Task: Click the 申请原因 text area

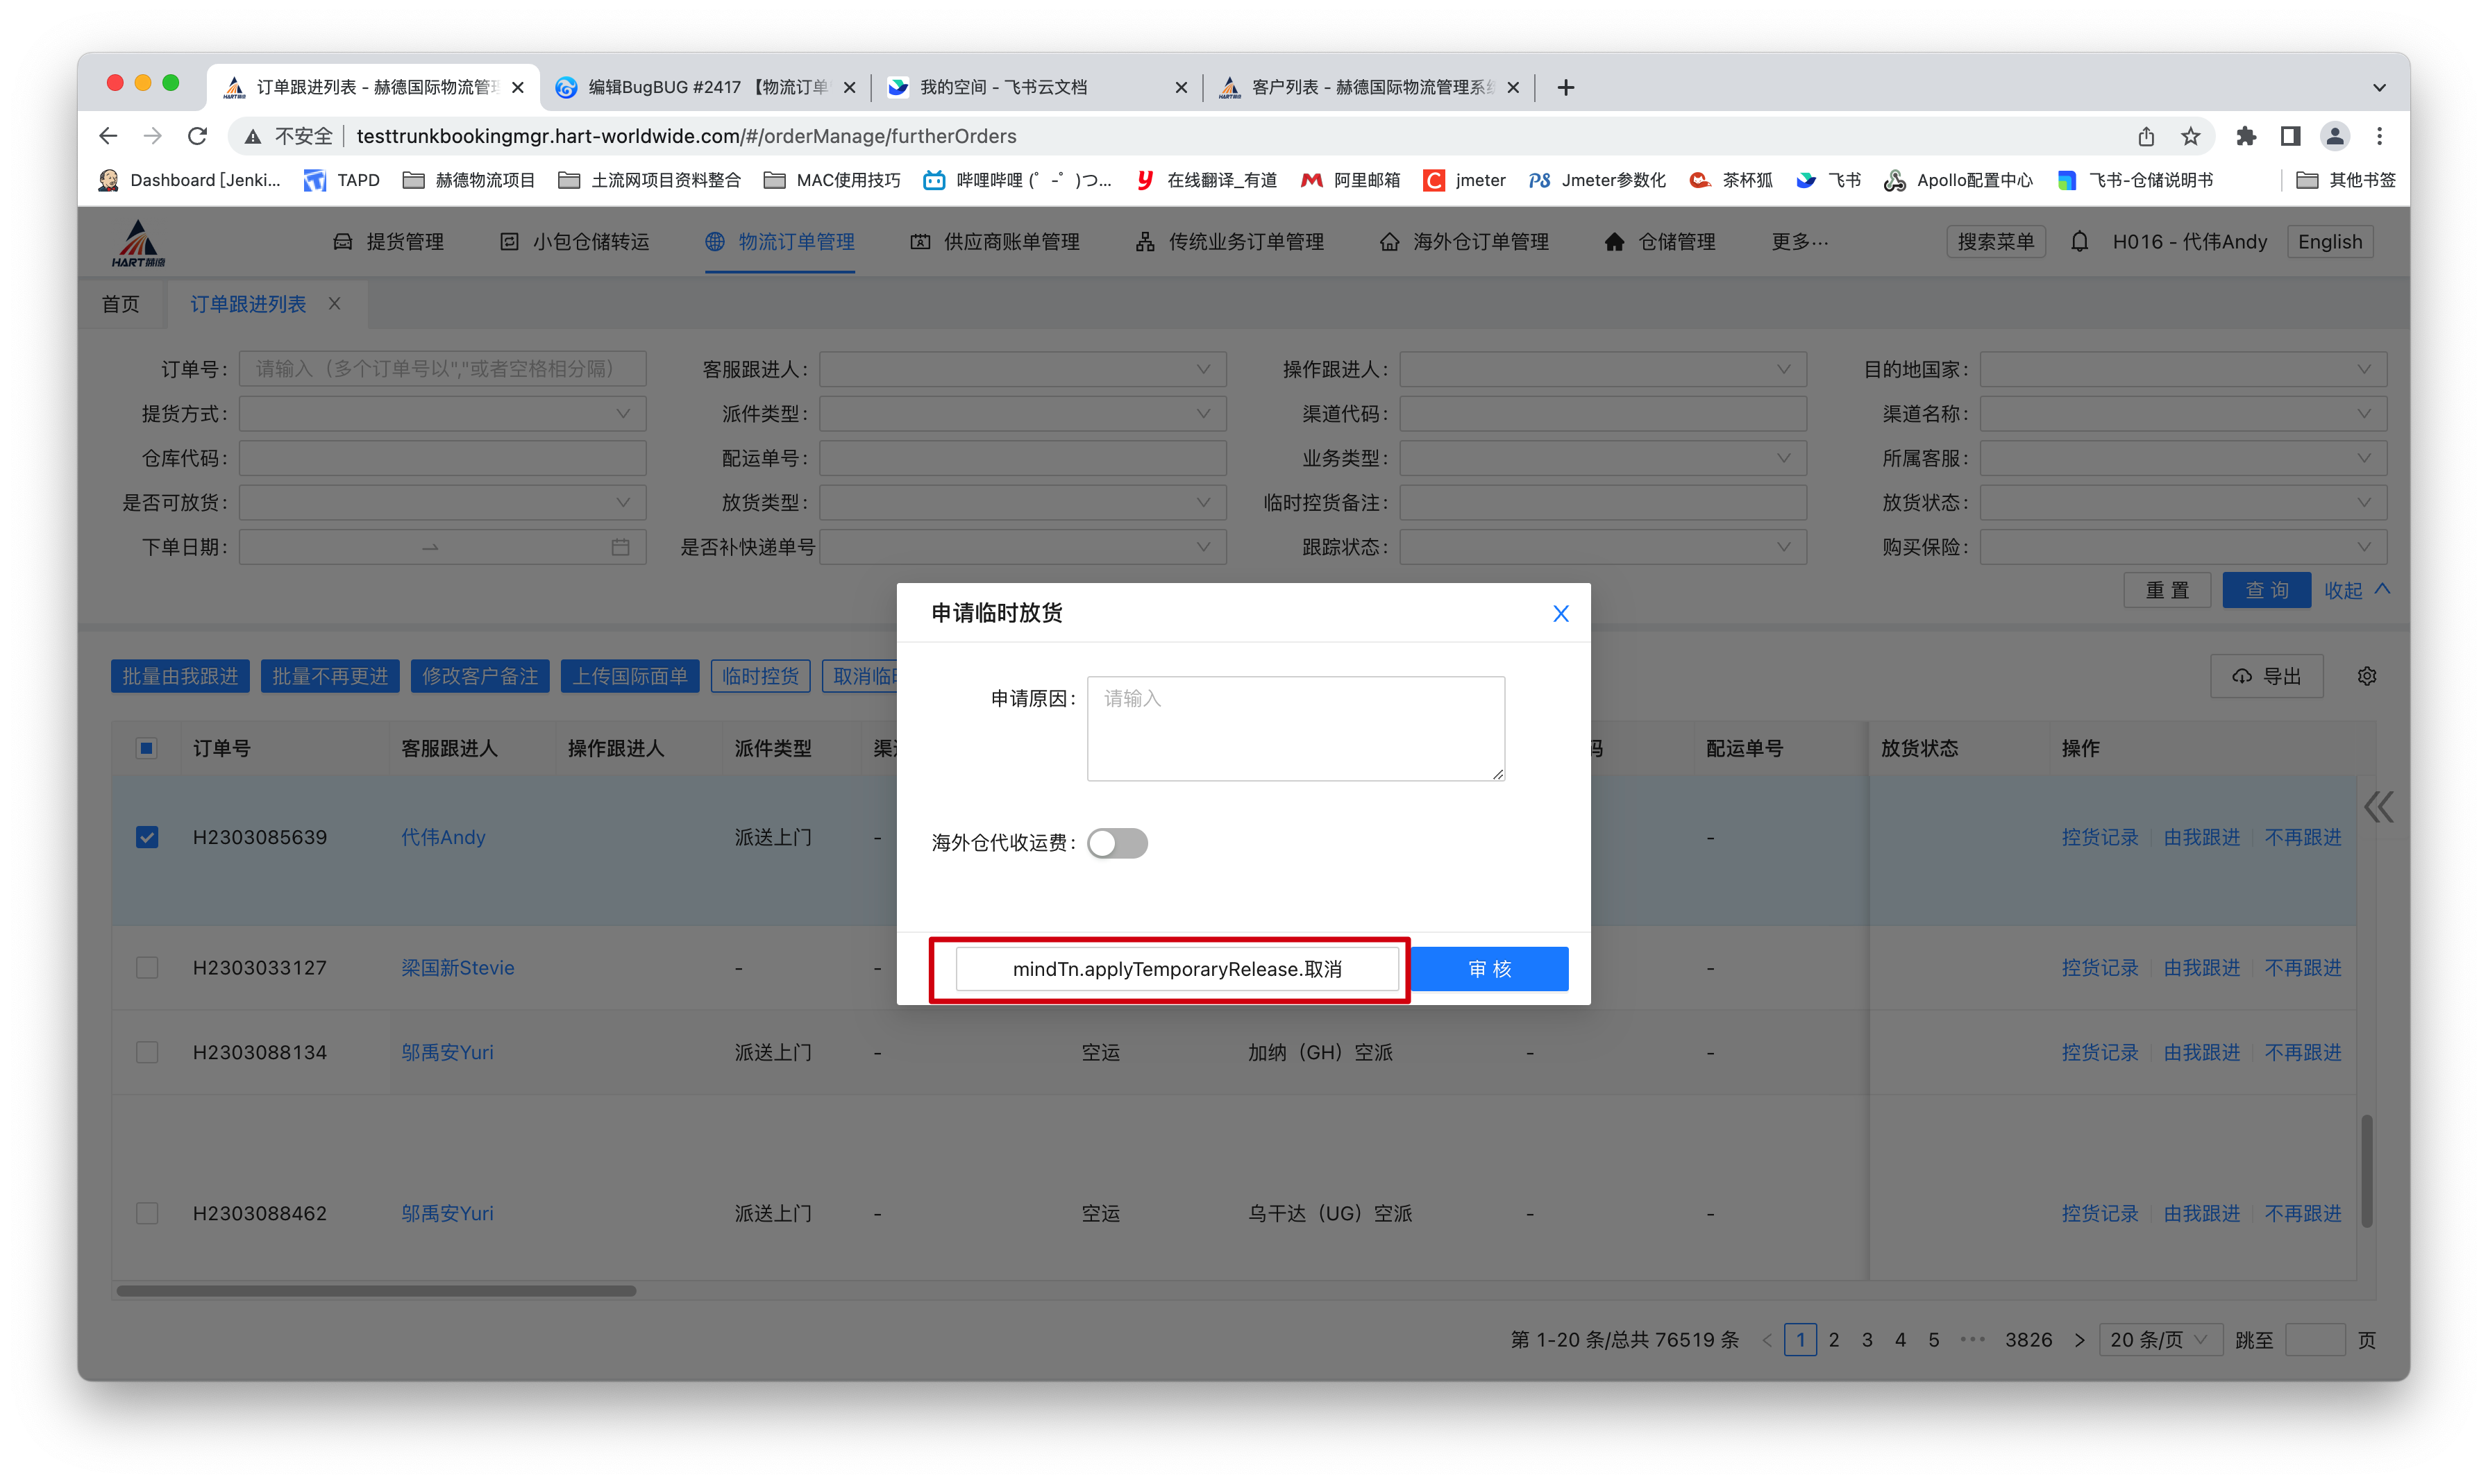Action: click(1295, 728)
